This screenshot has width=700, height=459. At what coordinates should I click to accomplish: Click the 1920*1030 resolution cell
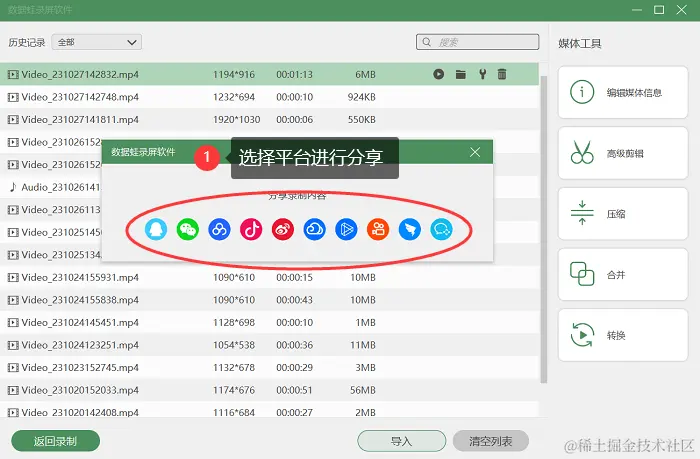point(236,119)
